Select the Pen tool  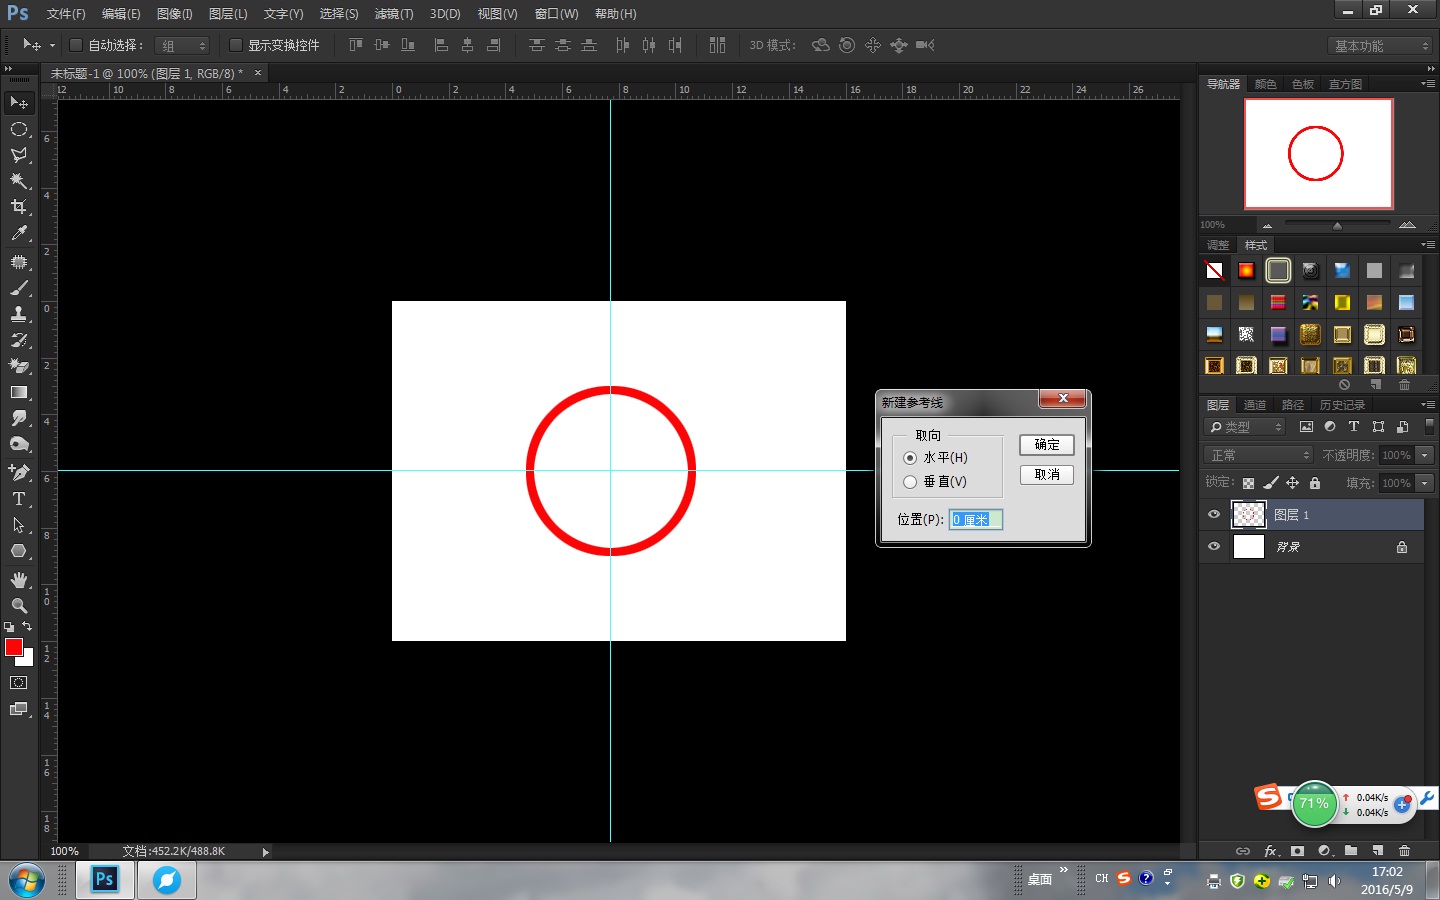(19, 472)
